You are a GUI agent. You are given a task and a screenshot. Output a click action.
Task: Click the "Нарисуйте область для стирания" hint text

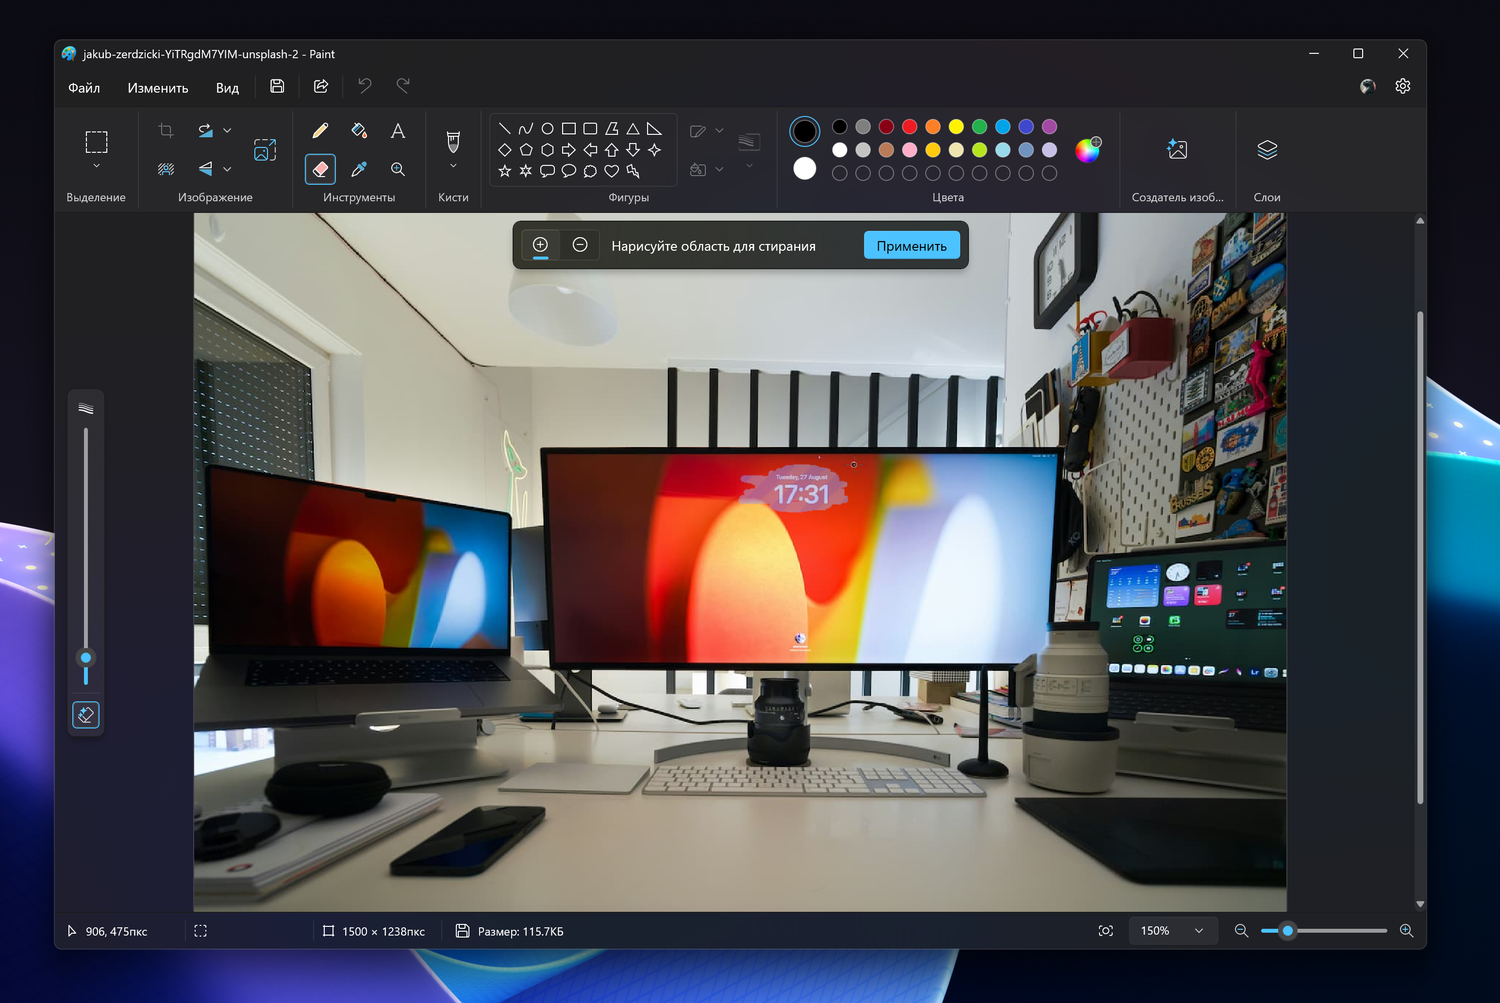point(713,246)
